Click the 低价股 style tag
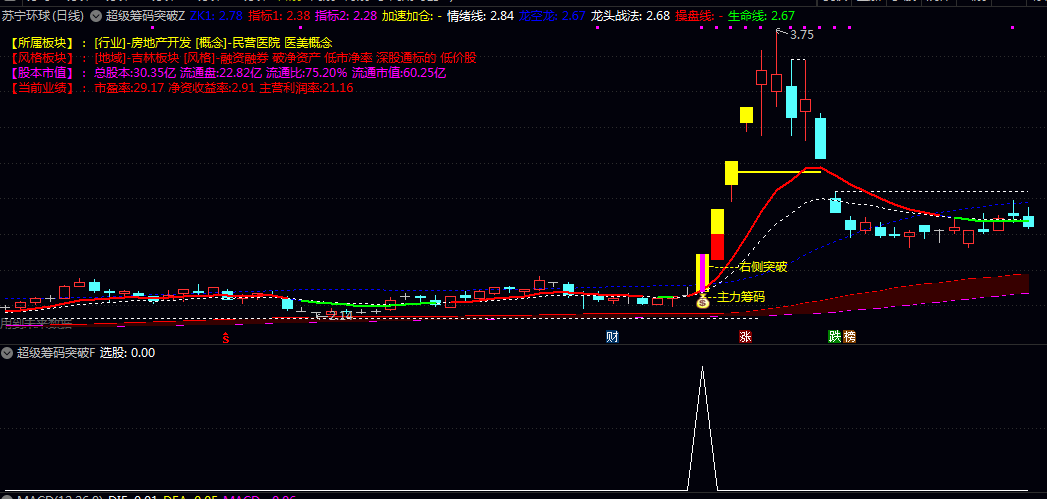1047x499 pixels. coord(458,58)
